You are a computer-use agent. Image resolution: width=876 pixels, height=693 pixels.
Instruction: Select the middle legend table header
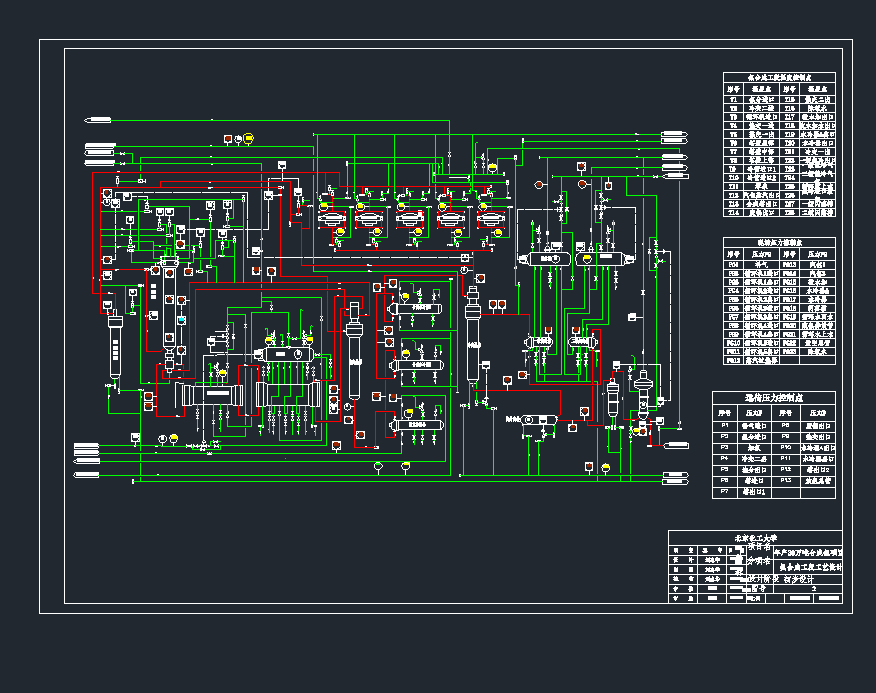coord(778,242)
